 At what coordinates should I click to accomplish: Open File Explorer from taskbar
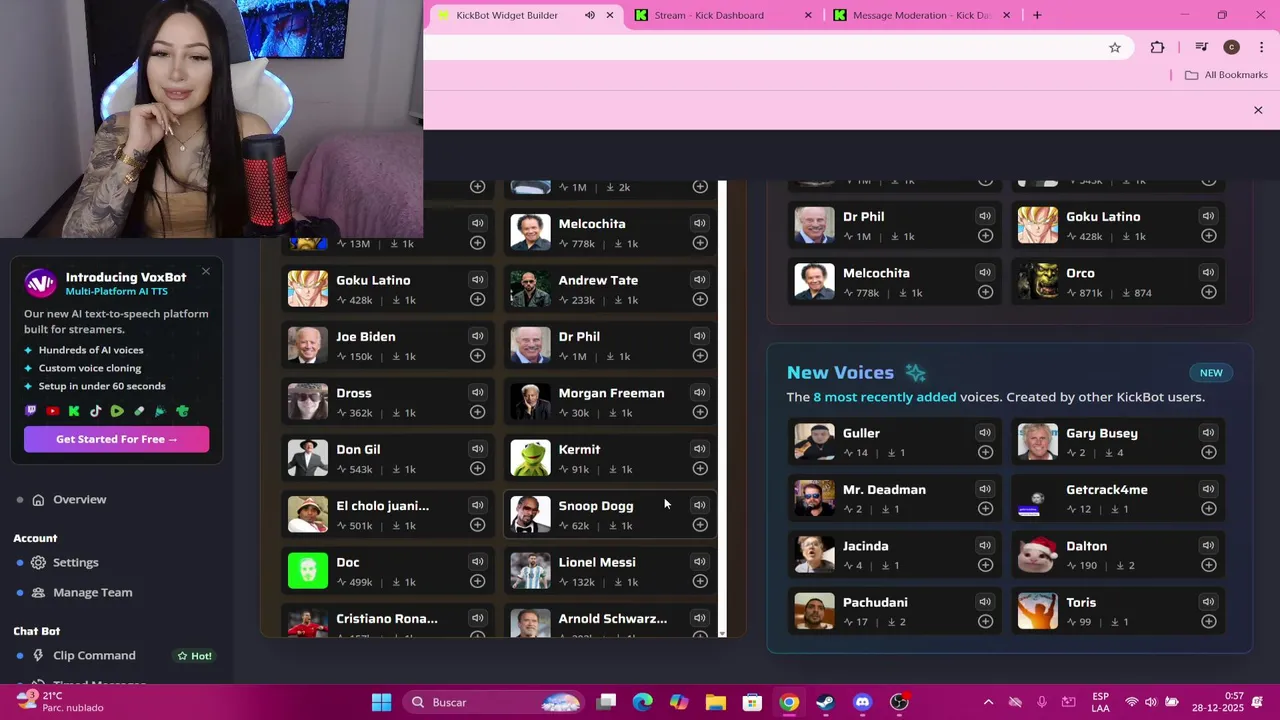point(715,702)
